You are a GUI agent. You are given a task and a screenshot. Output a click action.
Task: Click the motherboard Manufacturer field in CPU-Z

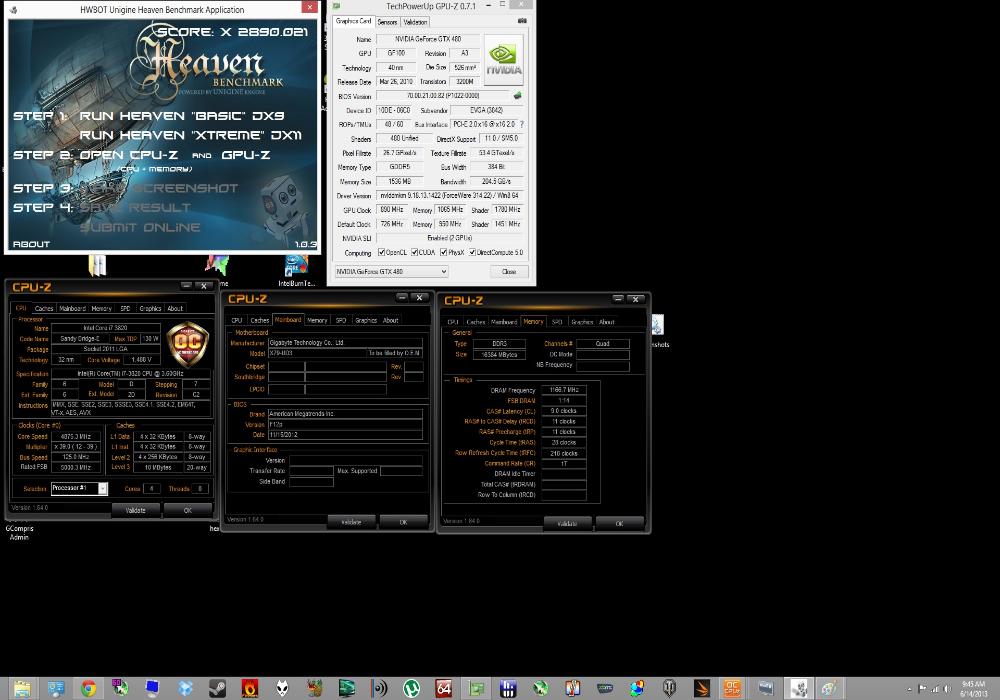[345, 342]
